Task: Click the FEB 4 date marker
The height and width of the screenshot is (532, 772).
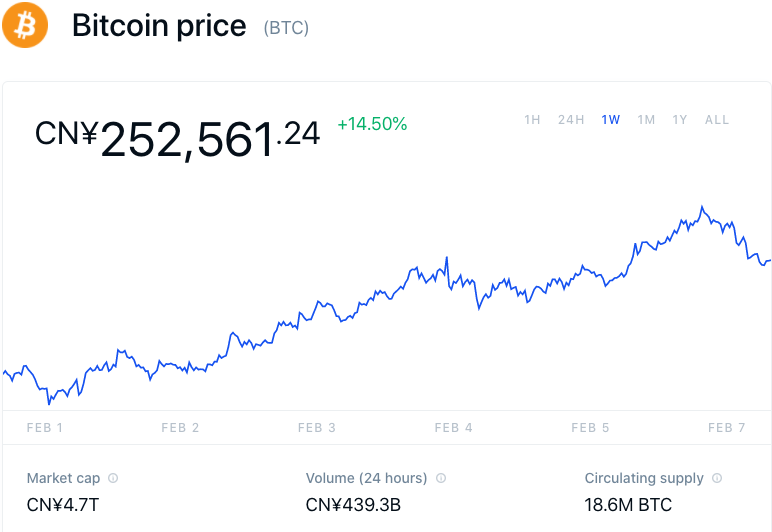Action: point(454,428)
